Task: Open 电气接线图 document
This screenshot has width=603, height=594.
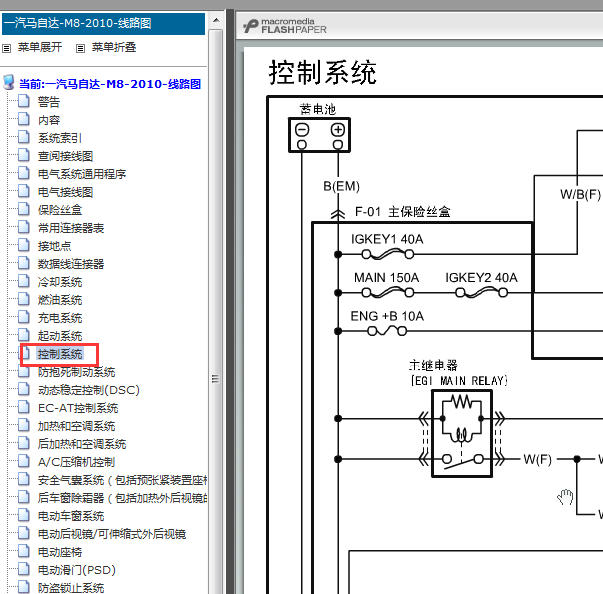Action: [x=65, y=192]
